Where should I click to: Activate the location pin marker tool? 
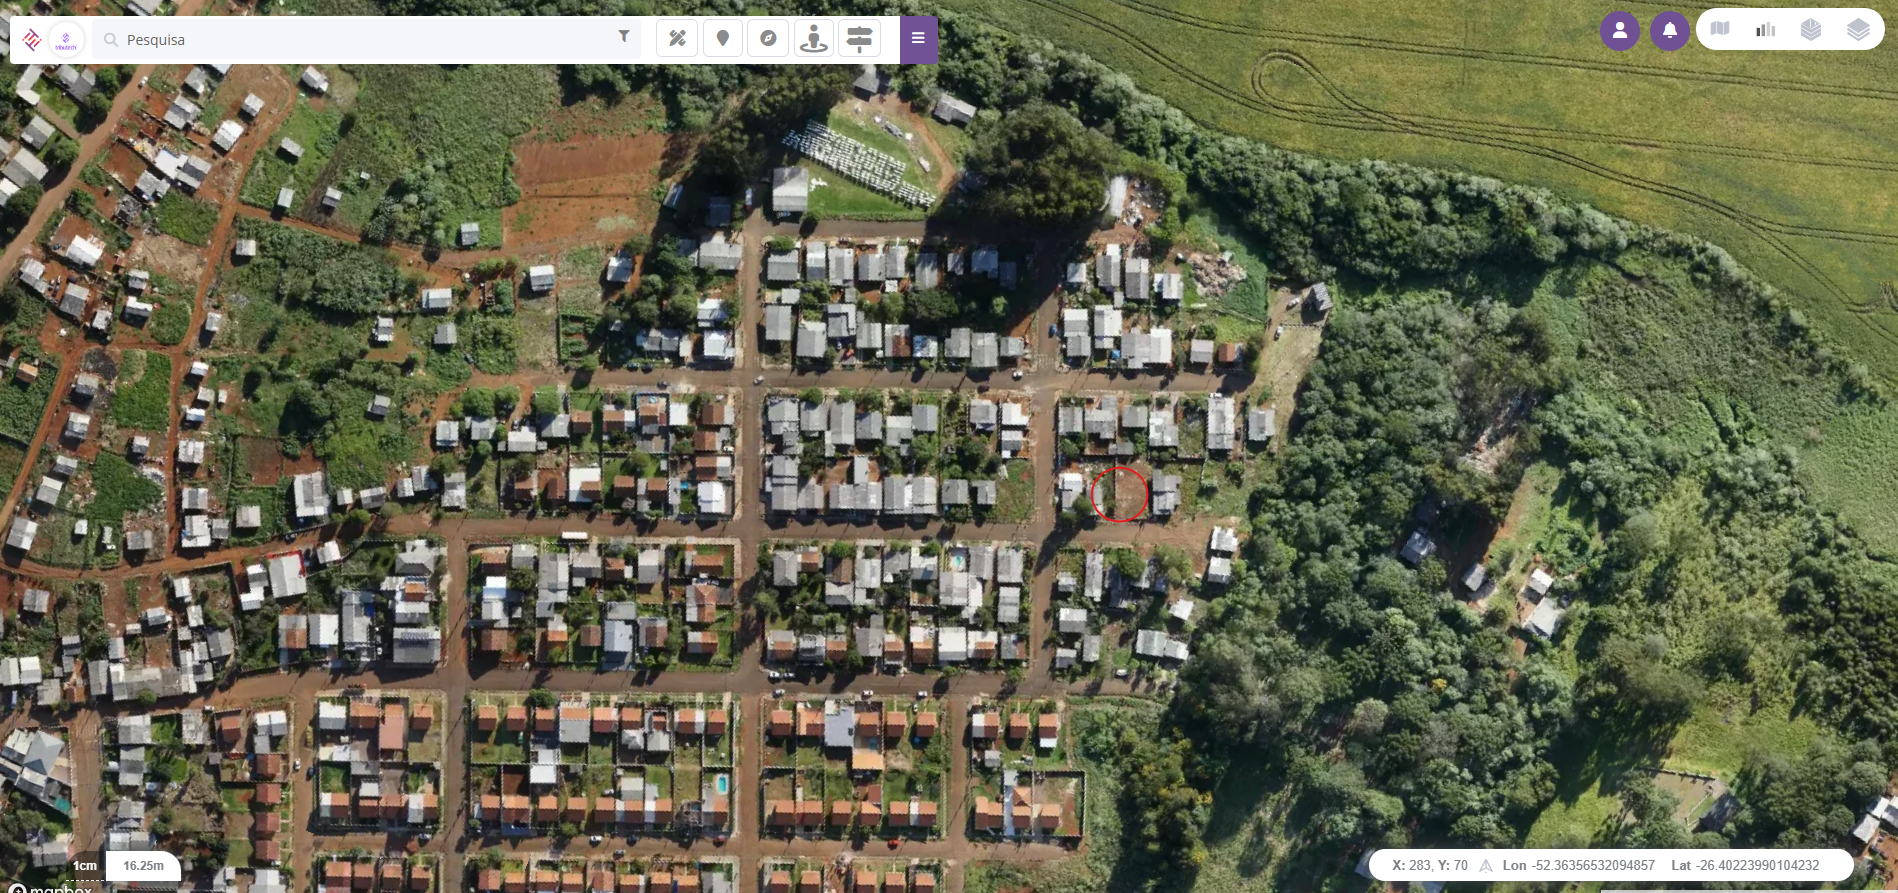tap(723, 39)
